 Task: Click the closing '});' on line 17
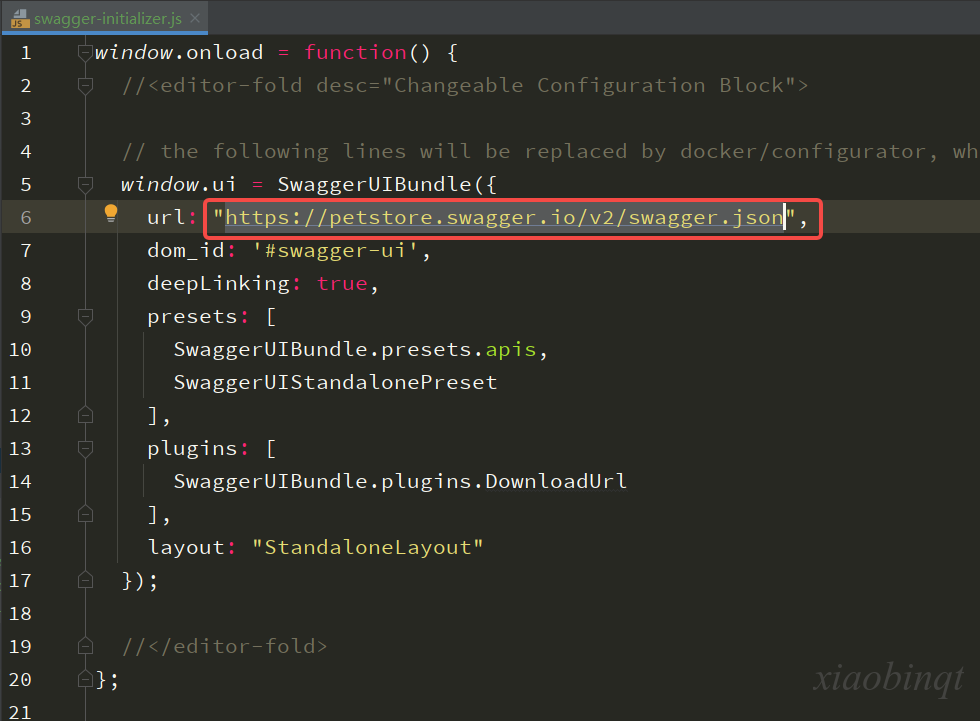tap(140, 580)
